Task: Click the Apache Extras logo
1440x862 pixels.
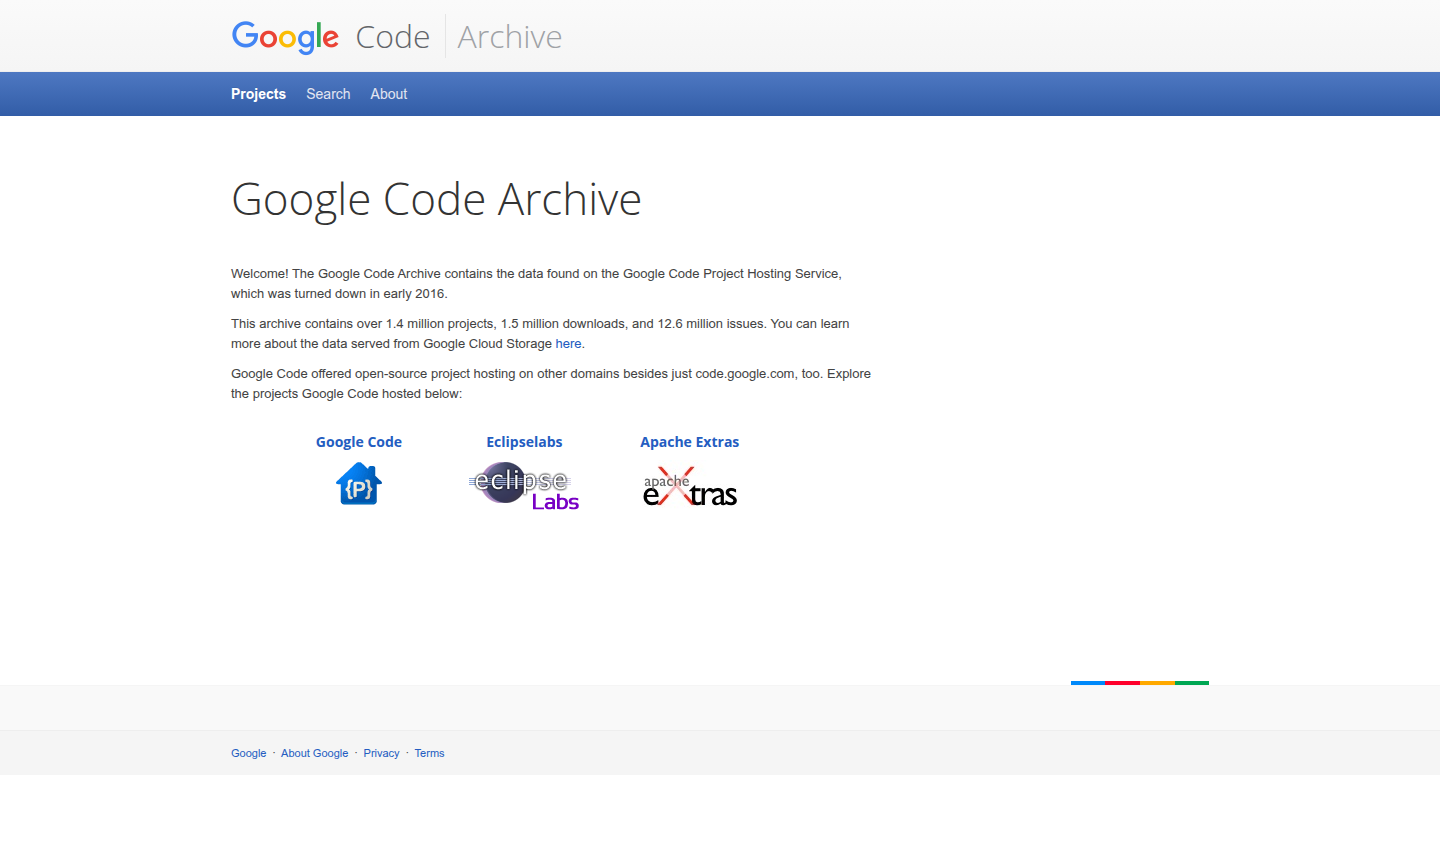Action: [x=690, y=486]
